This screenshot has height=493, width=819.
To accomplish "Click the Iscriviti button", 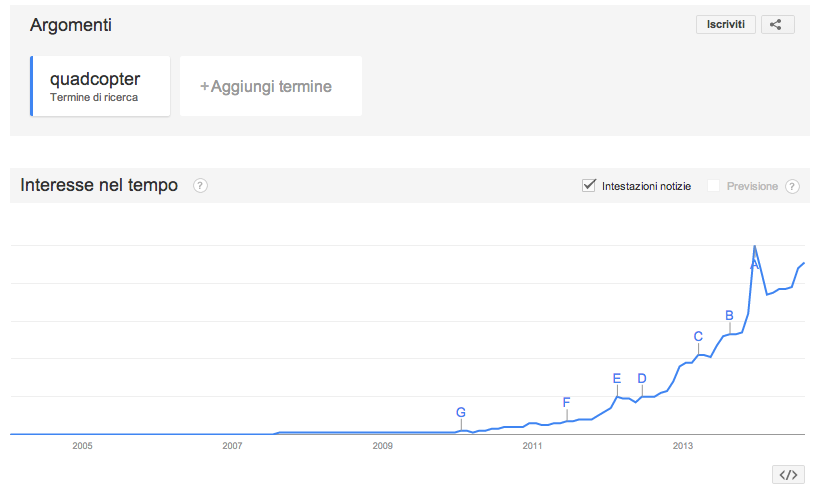I will 726,25.
